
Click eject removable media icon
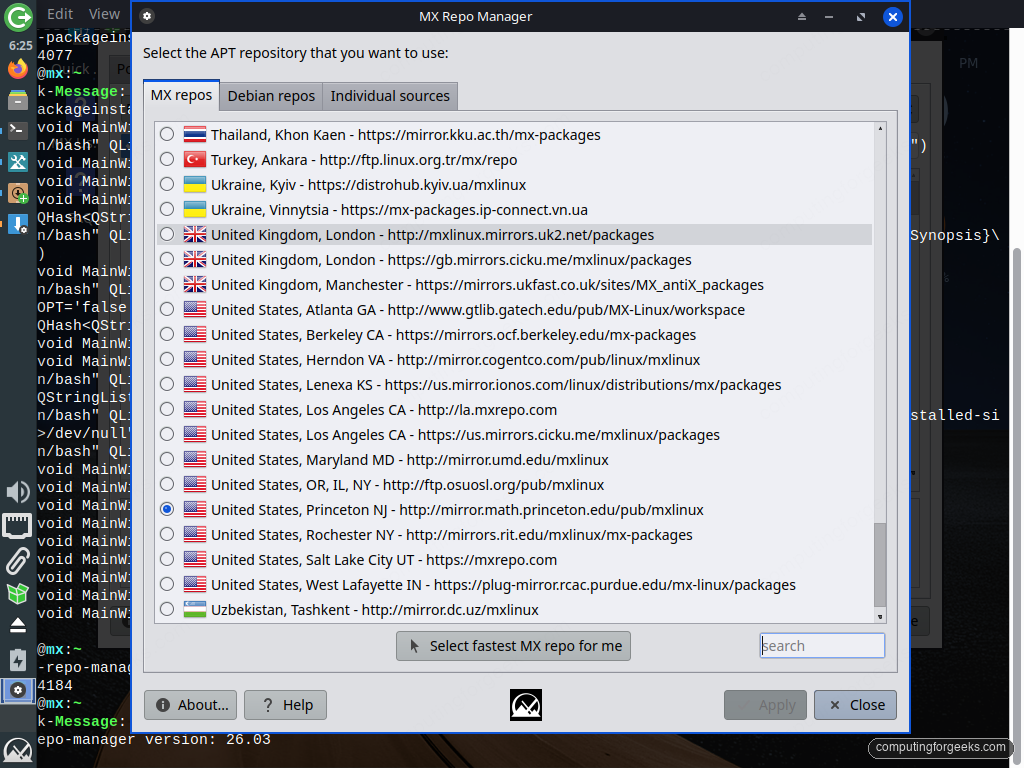pos(18,626)
